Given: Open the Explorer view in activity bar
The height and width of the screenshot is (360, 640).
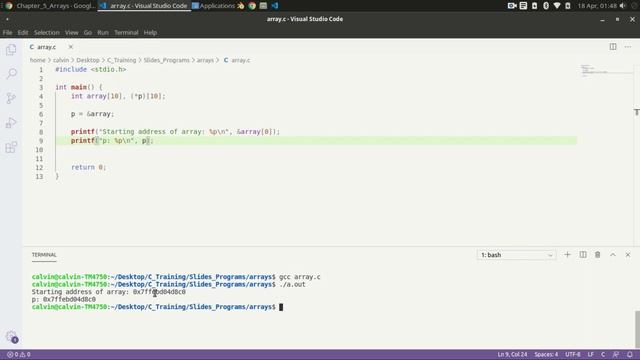Looking at the screenshot, I should (x=11, y=50).
